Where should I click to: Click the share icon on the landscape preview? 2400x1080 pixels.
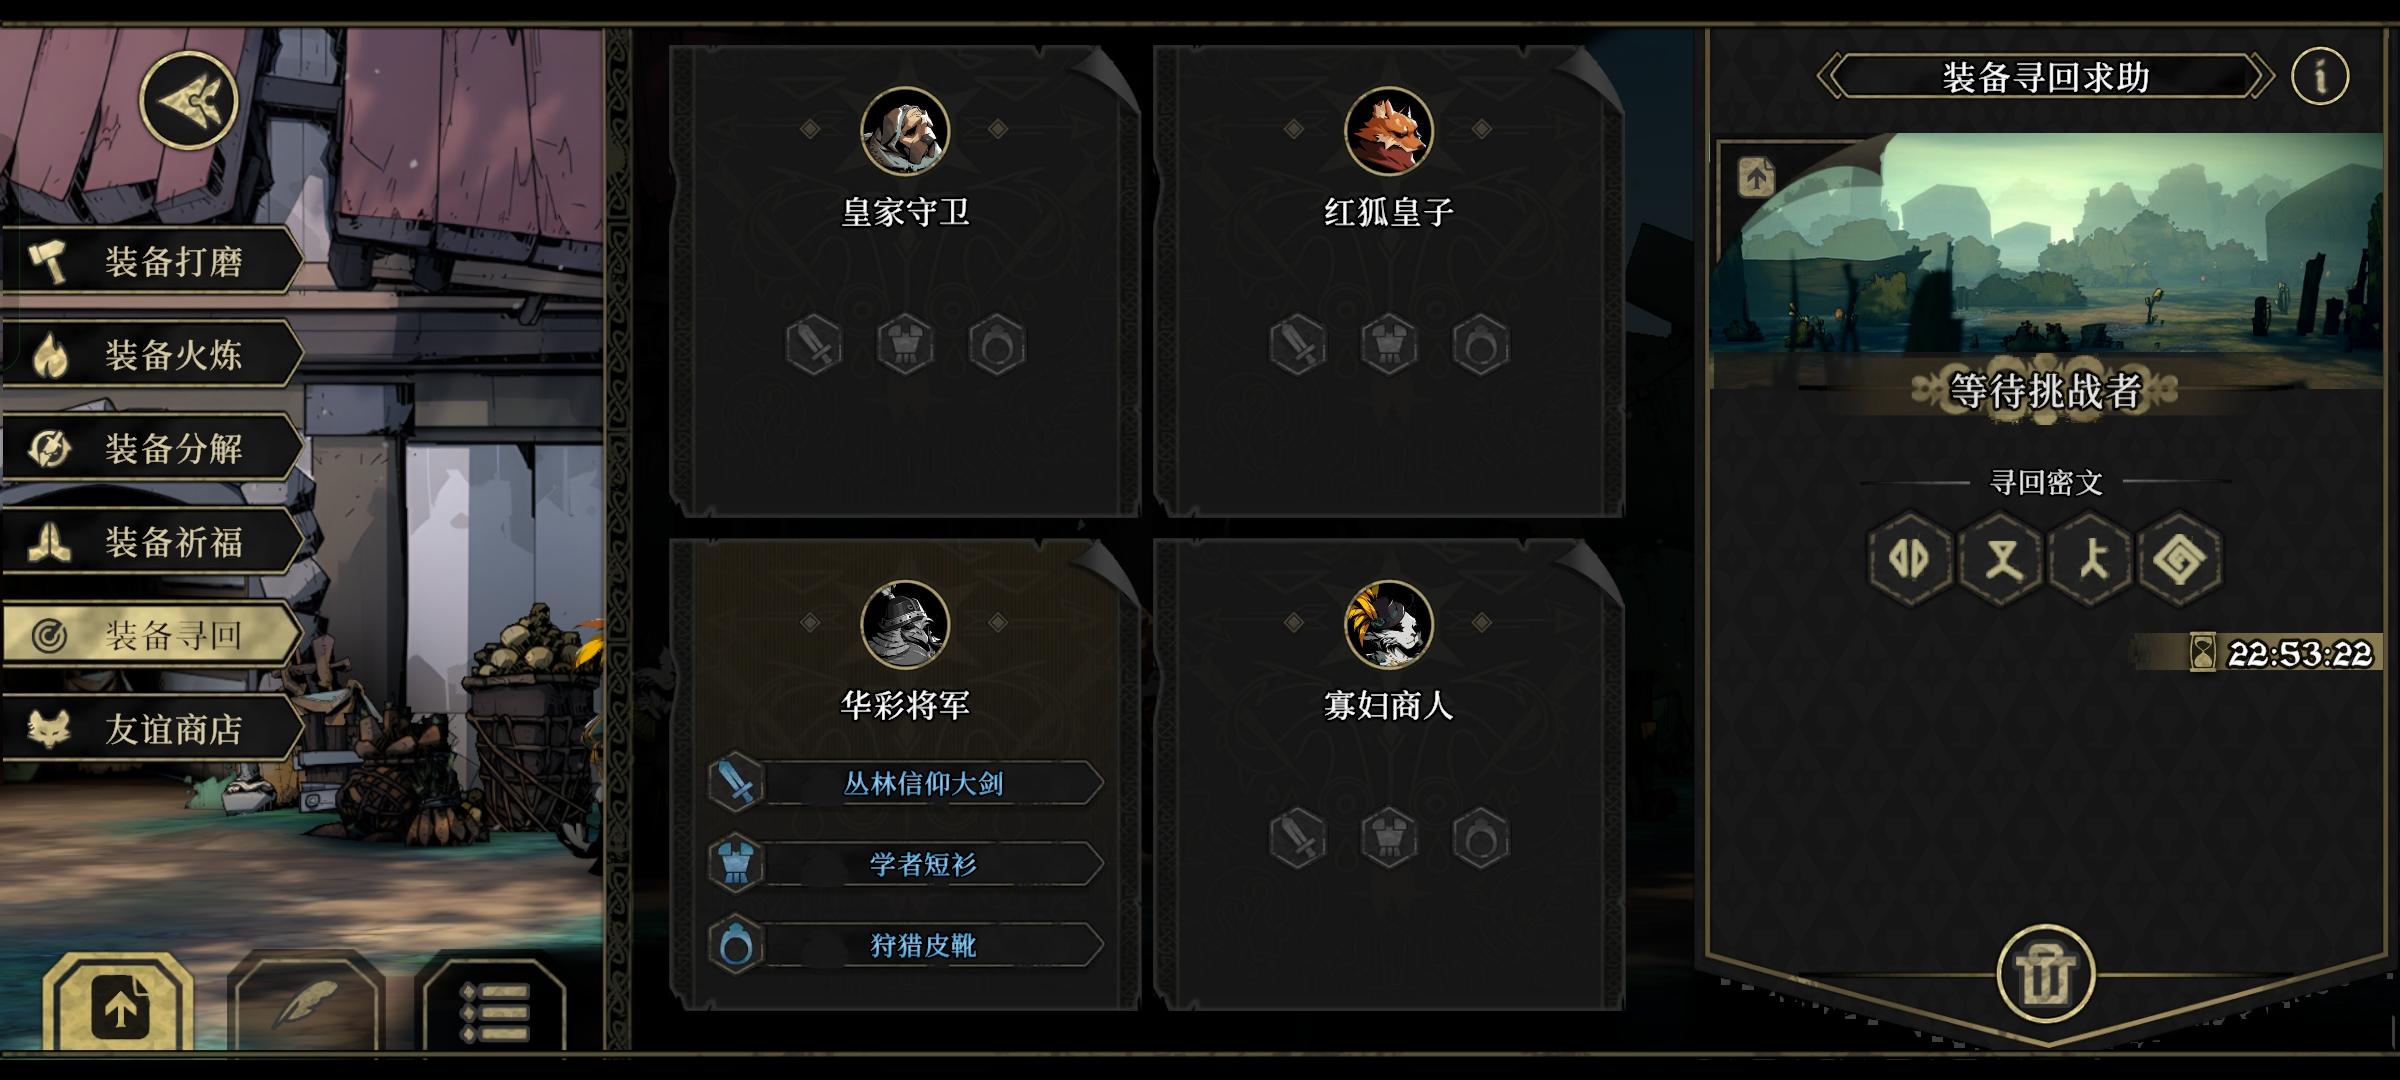point(1757,178)
